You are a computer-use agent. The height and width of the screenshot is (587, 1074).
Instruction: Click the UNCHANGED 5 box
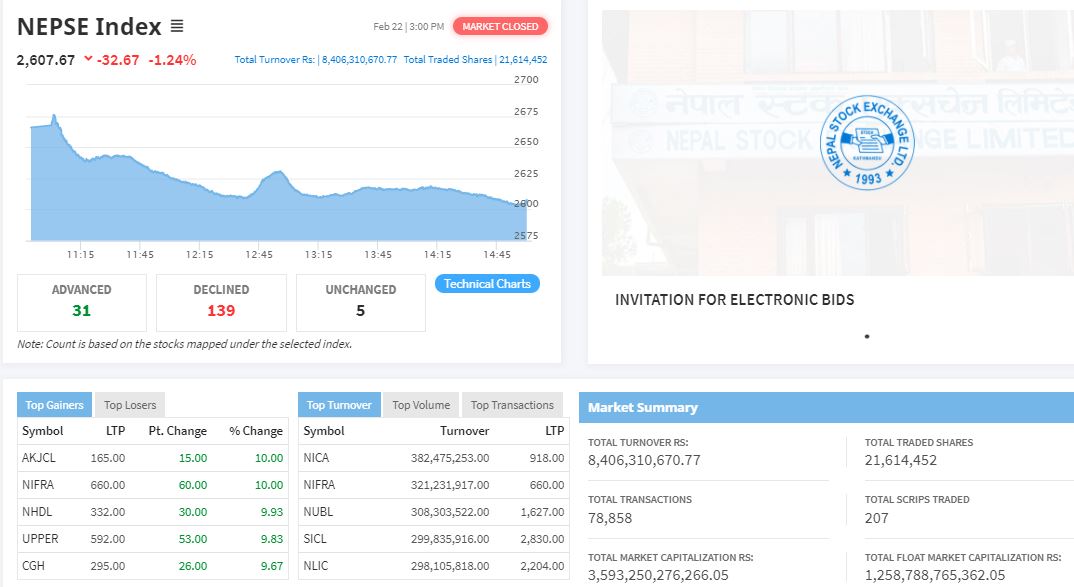coord(361,302)
